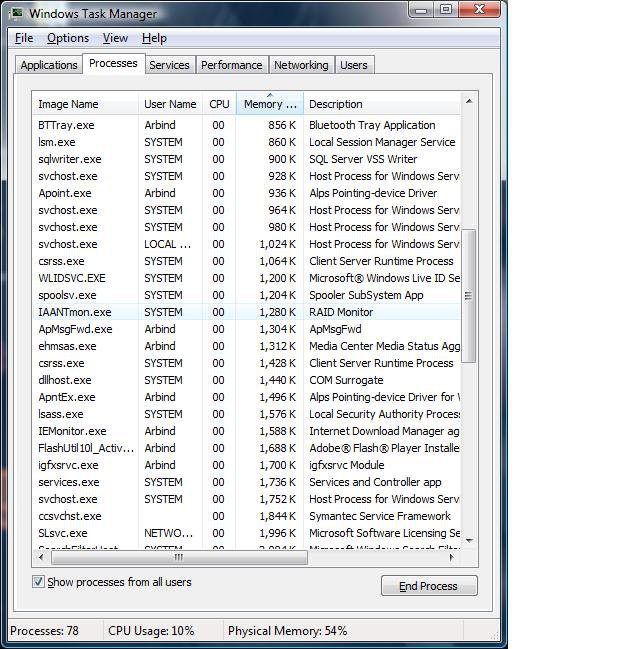Viewport: 640px width, 649px height.
Task: Click the Memory column header
Action: (270, 104)
